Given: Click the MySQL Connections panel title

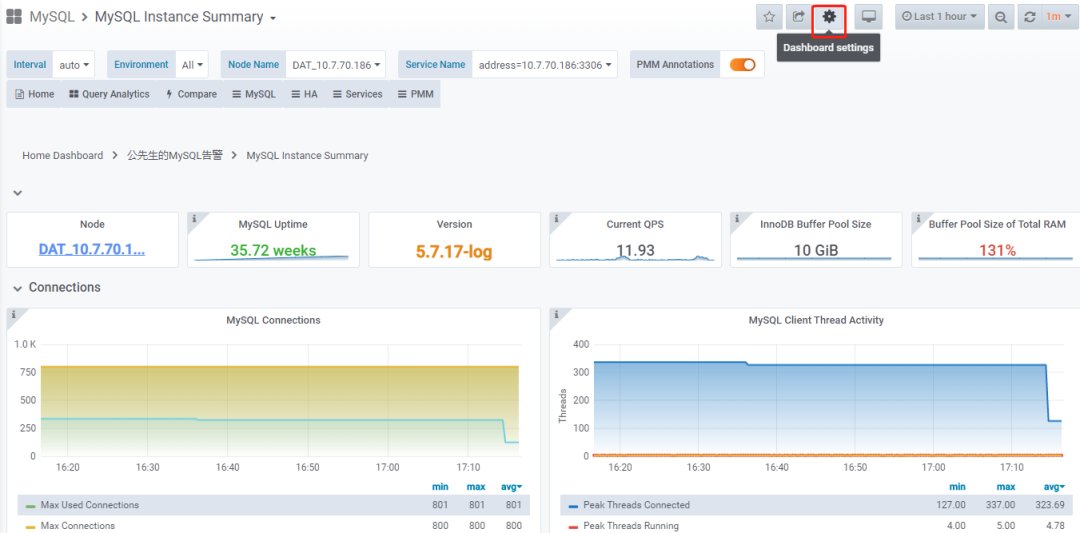Looking at the screenshot, I should [x=273, y=320].
